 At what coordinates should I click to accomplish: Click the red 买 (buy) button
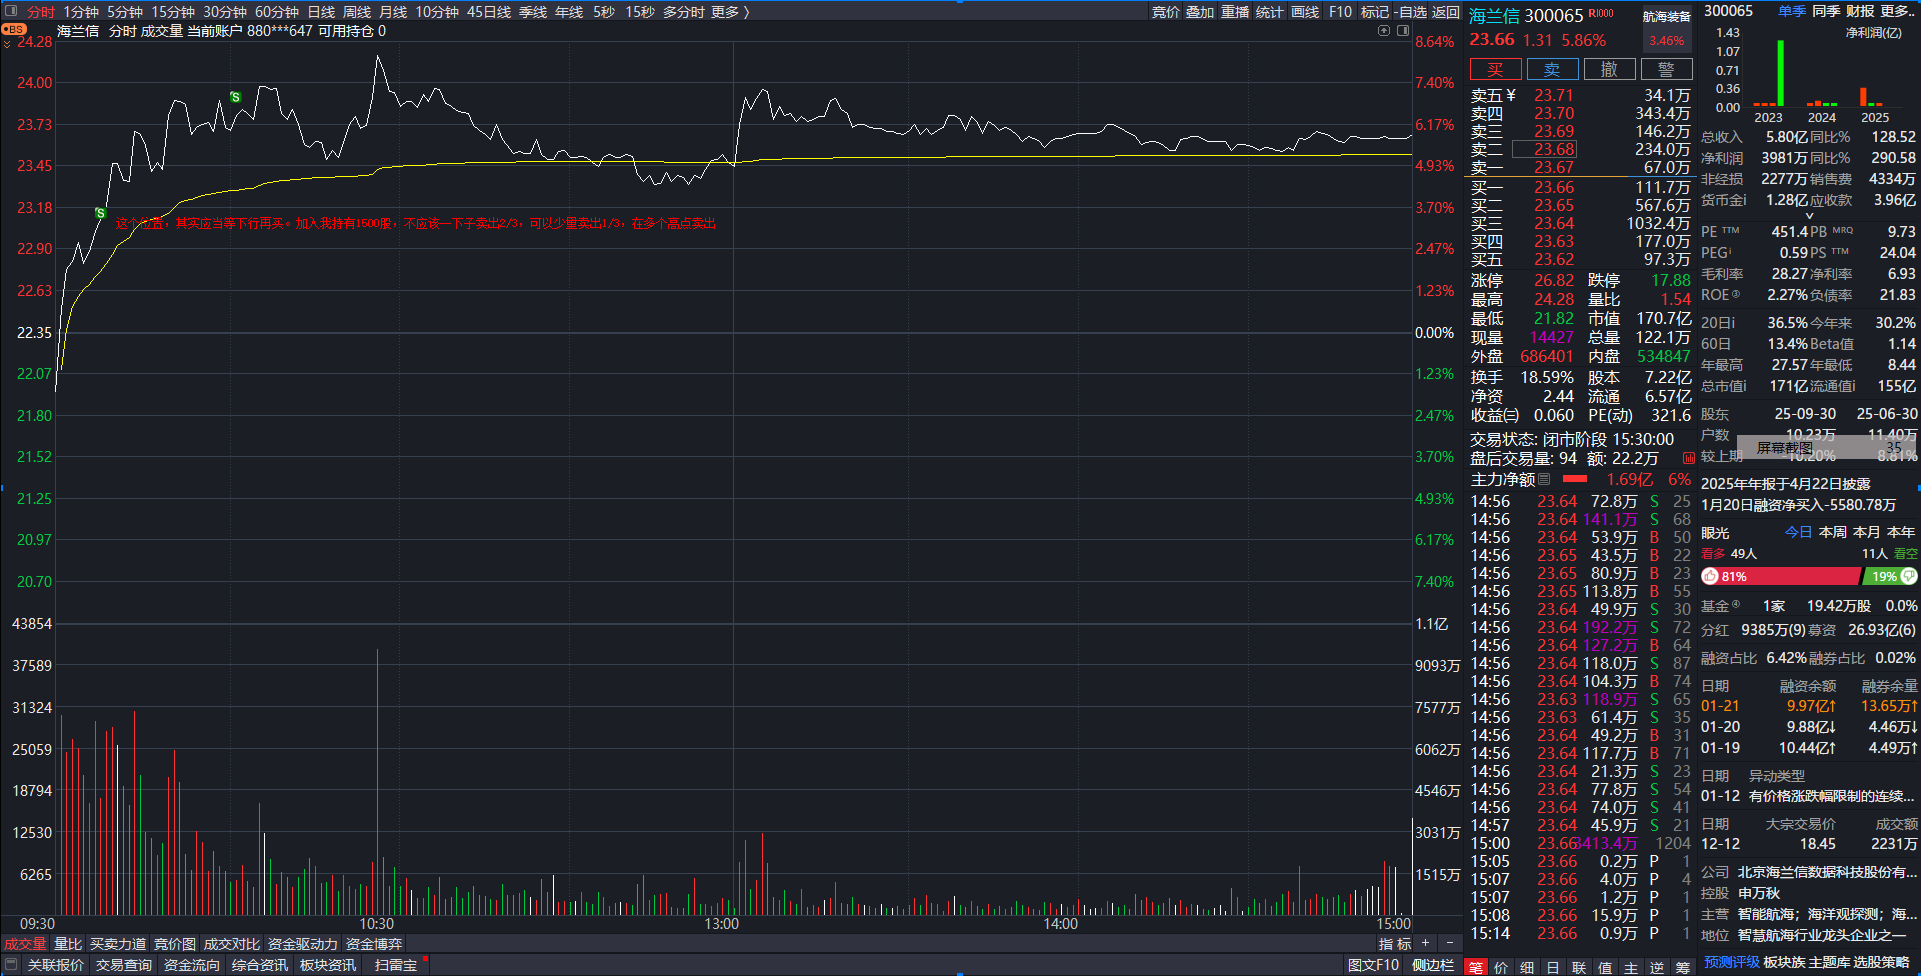[x=1495, y=69]
